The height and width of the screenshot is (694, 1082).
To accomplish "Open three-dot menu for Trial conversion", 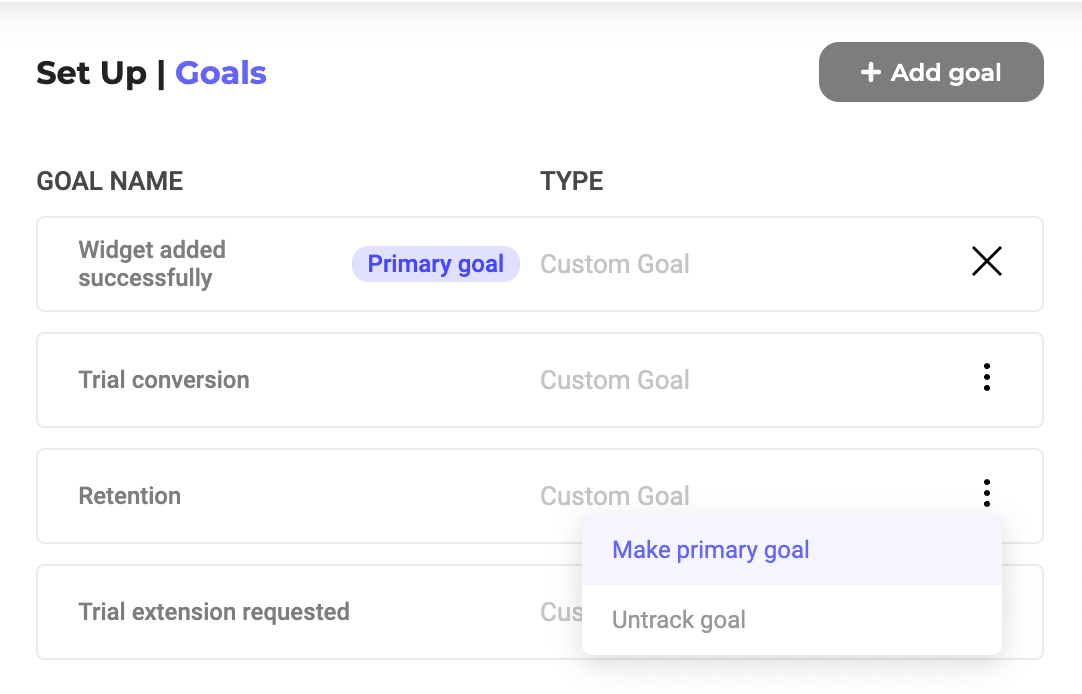I will pyautogui.click(x=986, y=378).
